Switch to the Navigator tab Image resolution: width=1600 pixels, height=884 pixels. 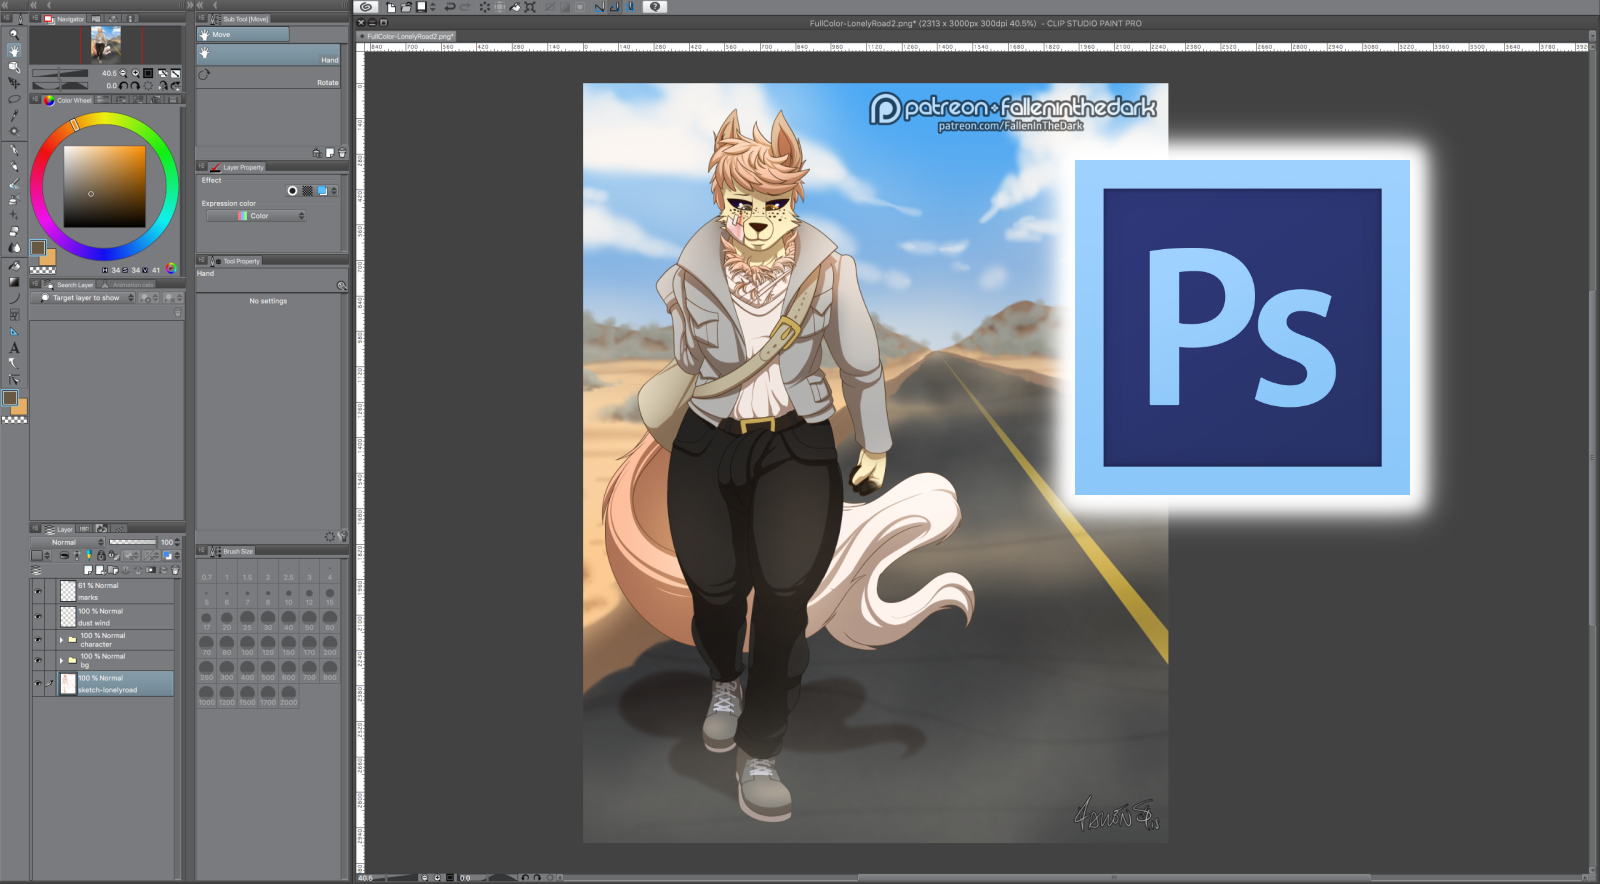[x=66, y=19]
